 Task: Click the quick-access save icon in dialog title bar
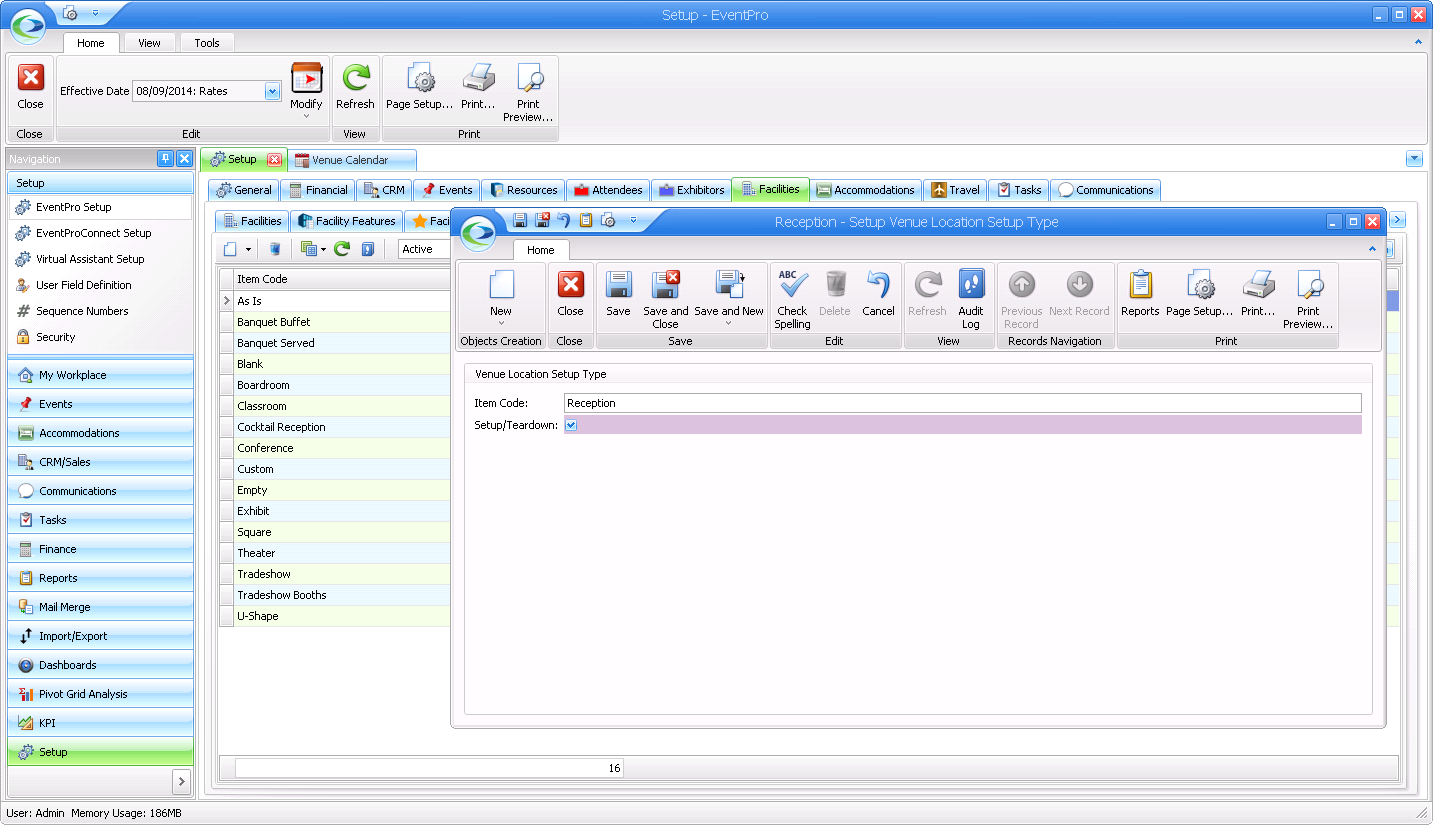click(x=520, y=220)
